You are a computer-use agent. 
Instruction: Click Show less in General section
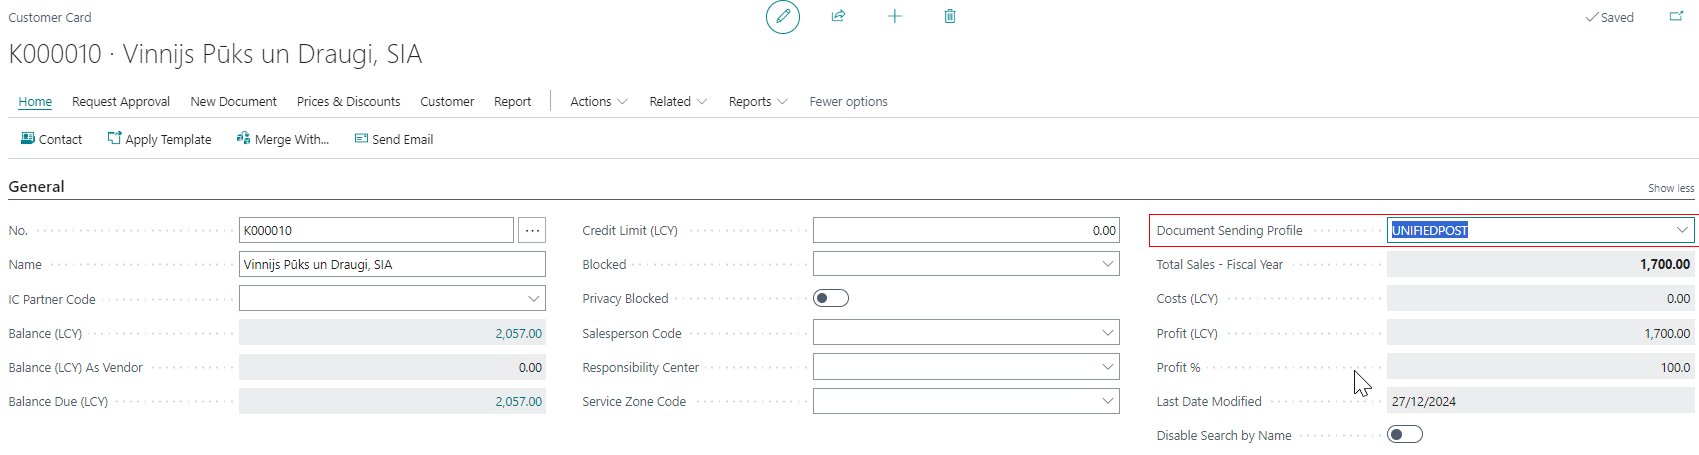[1670, 188]
